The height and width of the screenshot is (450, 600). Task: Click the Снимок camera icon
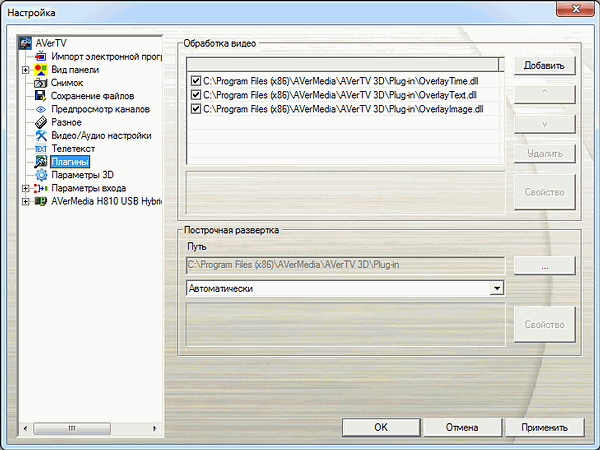coord(41,83)
